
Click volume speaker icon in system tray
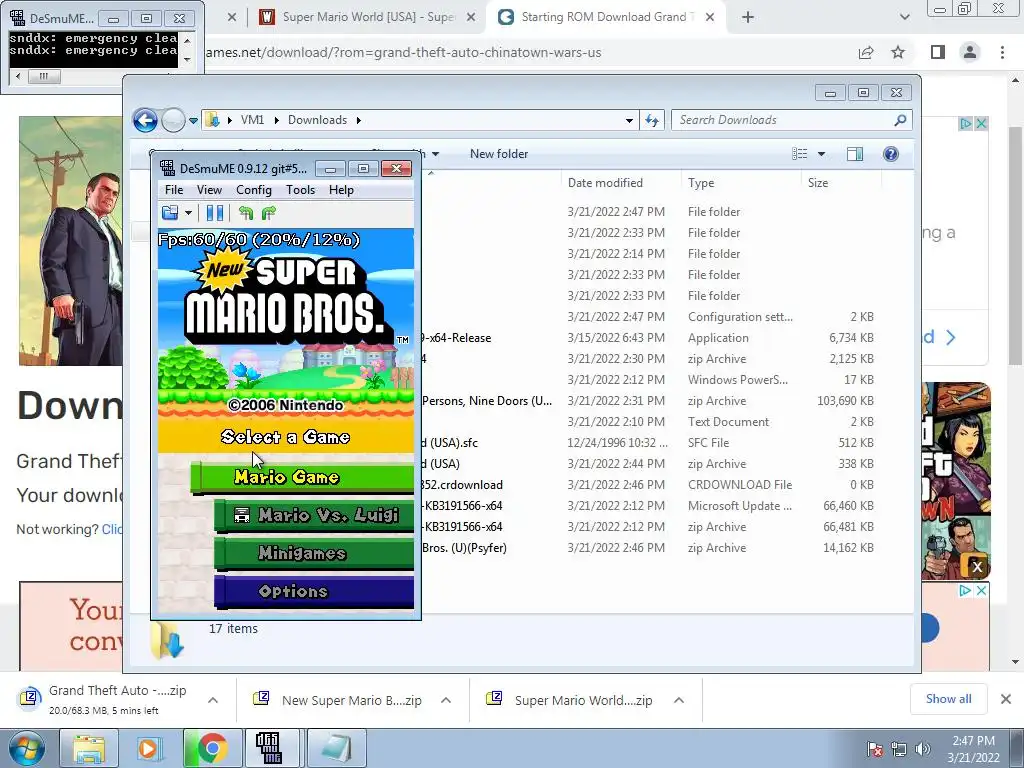[922, 749]
